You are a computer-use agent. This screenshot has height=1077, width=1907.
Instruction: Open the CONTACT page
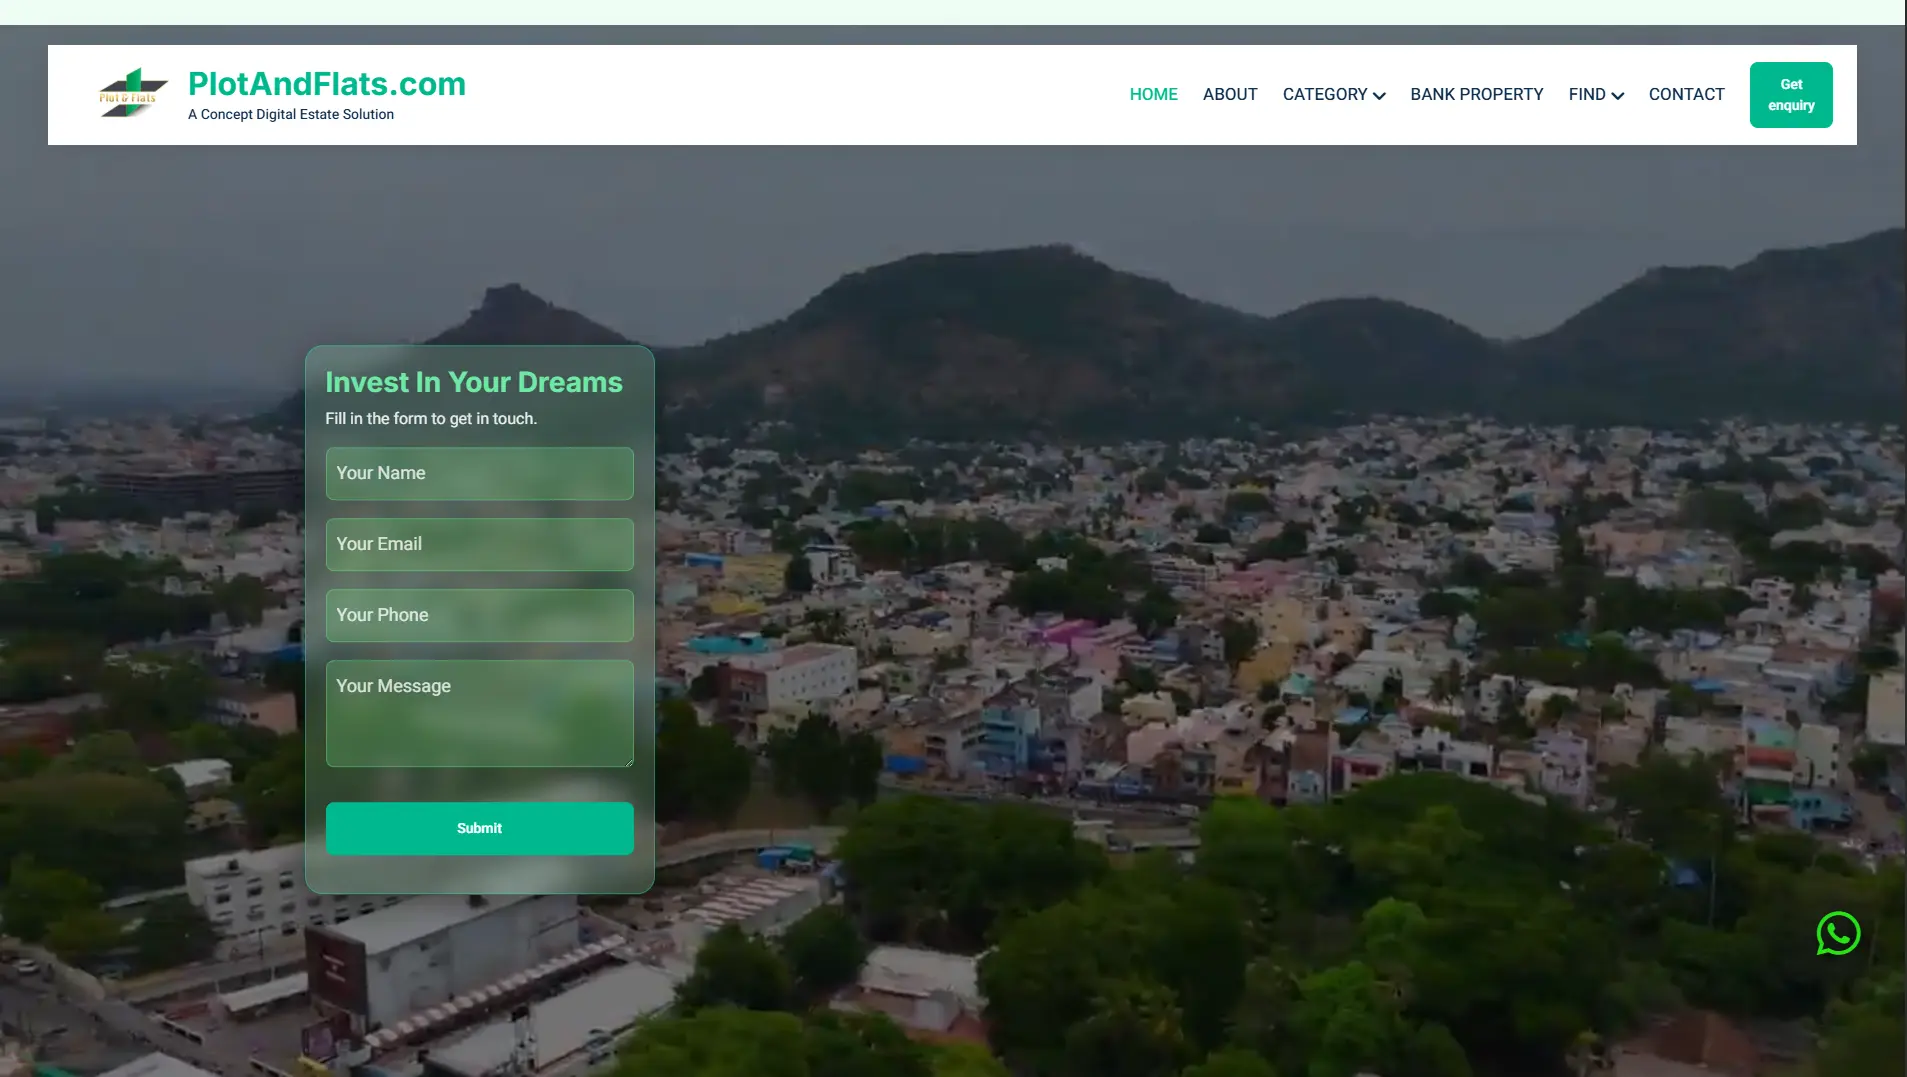[1687, 94]
